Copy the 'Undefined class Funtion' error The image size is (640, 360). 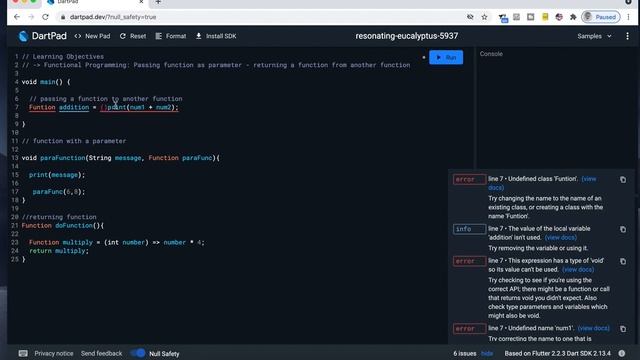tap(623, 180)
